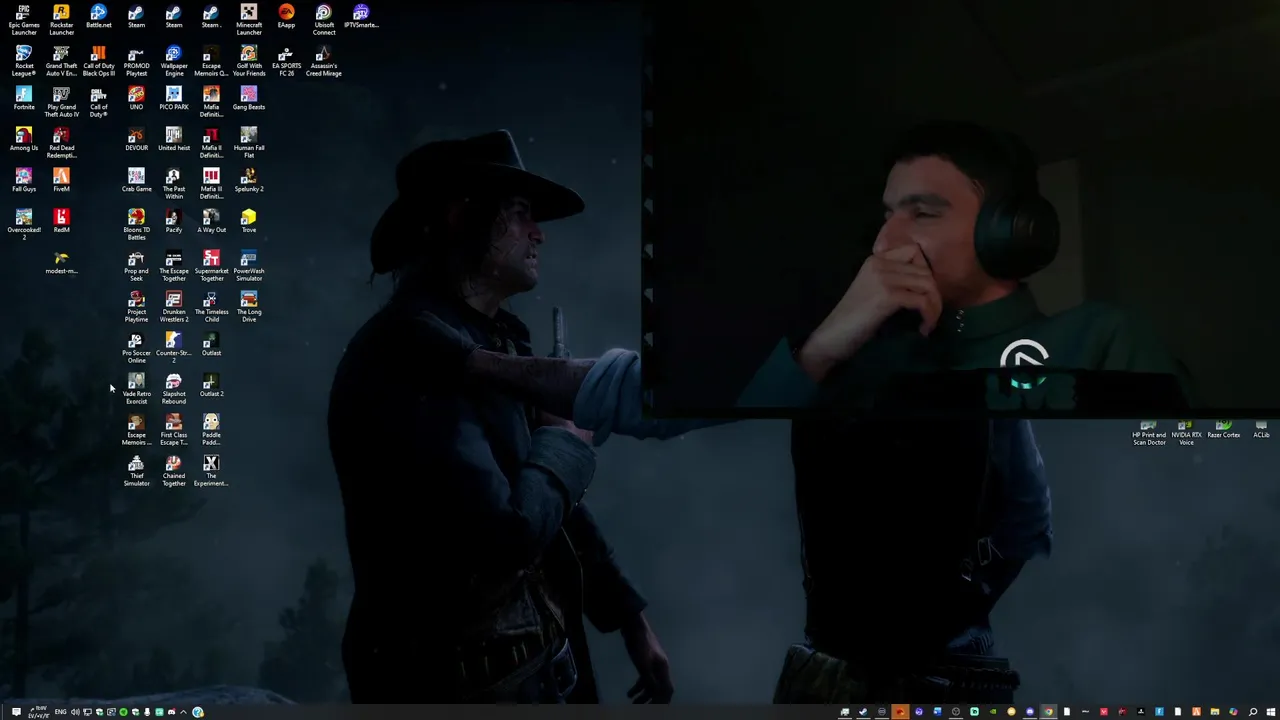Open the Project Playtime shortcut

(x=136, y=306)
